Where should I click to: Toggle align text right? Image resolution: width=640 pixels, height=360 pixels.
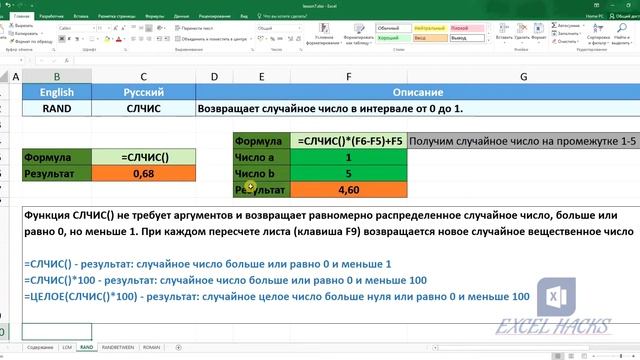click(149, 39)
